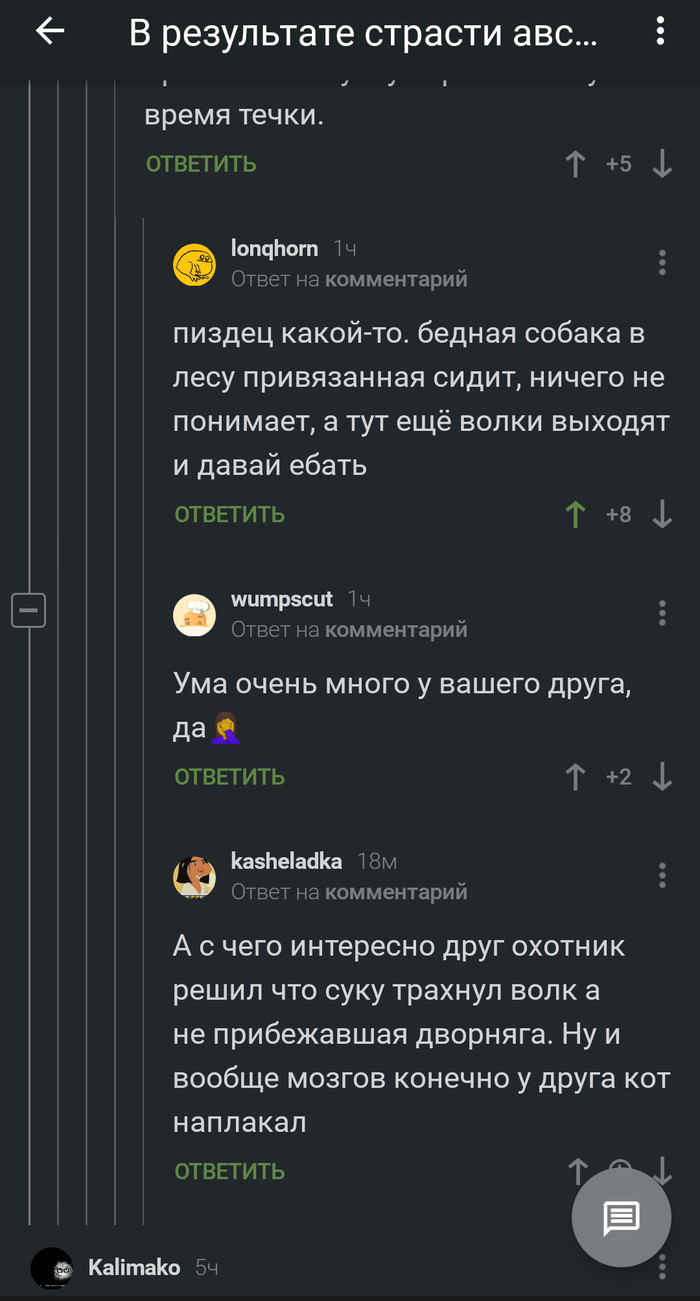Upvote the top comment rated +5
The height and width of the screenshot is (1301, 700).
575,164
